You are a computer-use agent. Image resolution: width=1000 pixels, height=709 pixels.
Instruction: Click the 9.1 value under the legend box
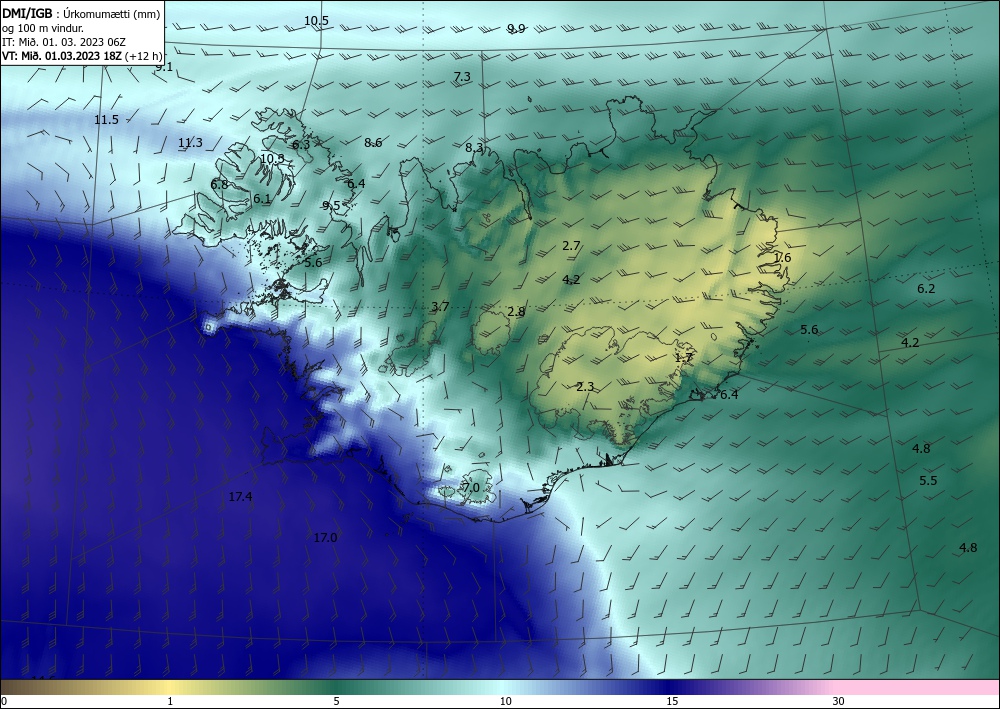(x=164, y=66)
